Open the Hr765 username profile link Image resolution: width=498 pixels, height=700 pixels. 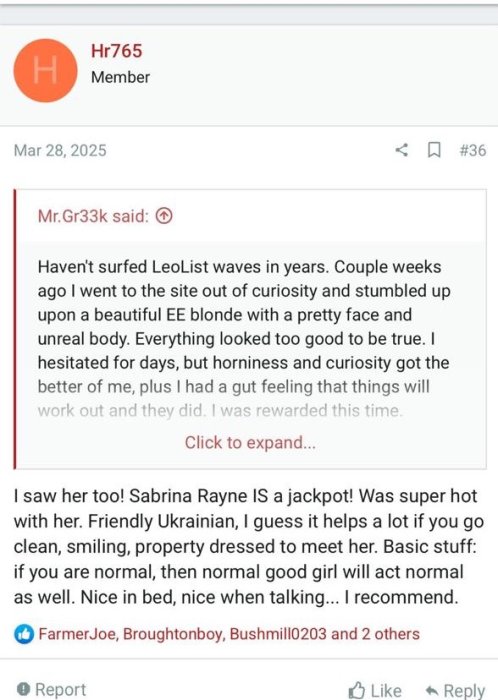click(116, 51)
